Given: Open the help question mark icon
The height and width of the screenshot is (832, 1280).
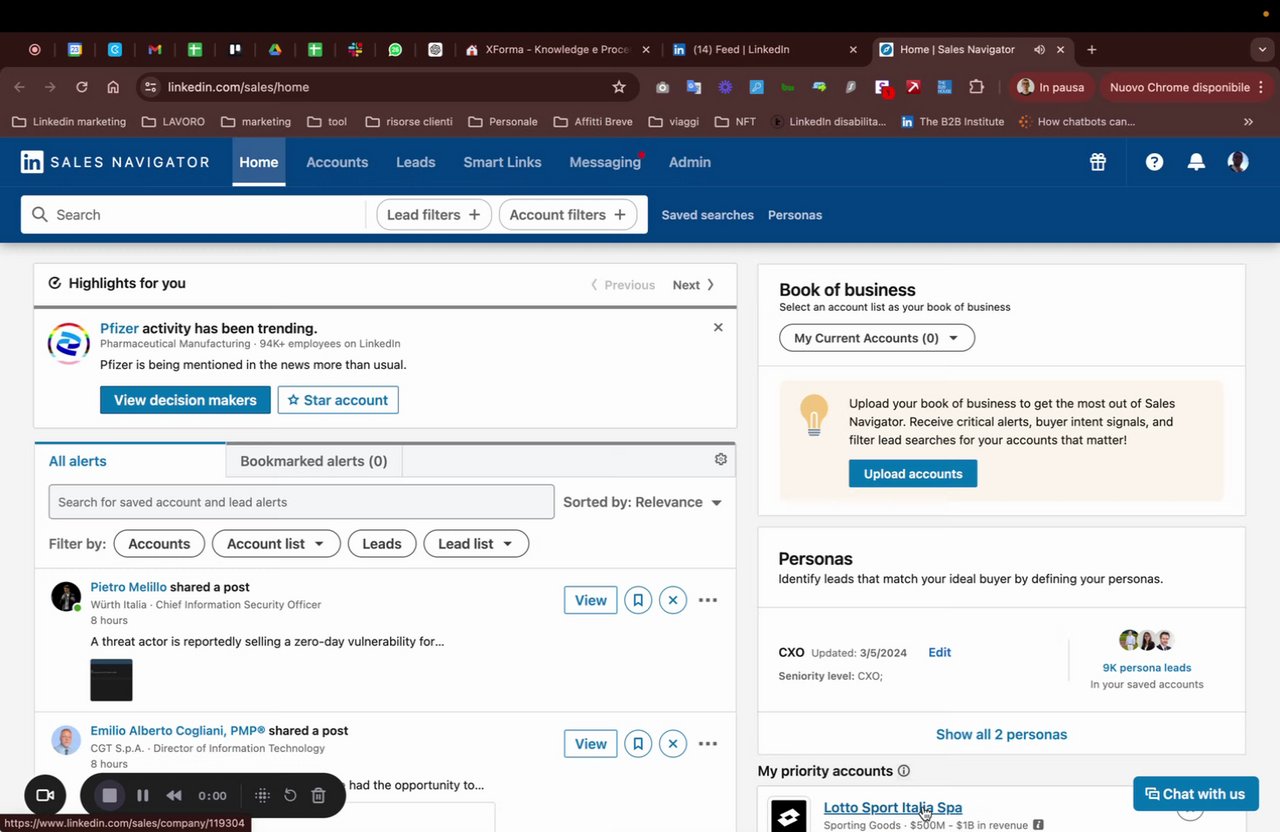Looking at the screenshot, I should point(1154,162).
